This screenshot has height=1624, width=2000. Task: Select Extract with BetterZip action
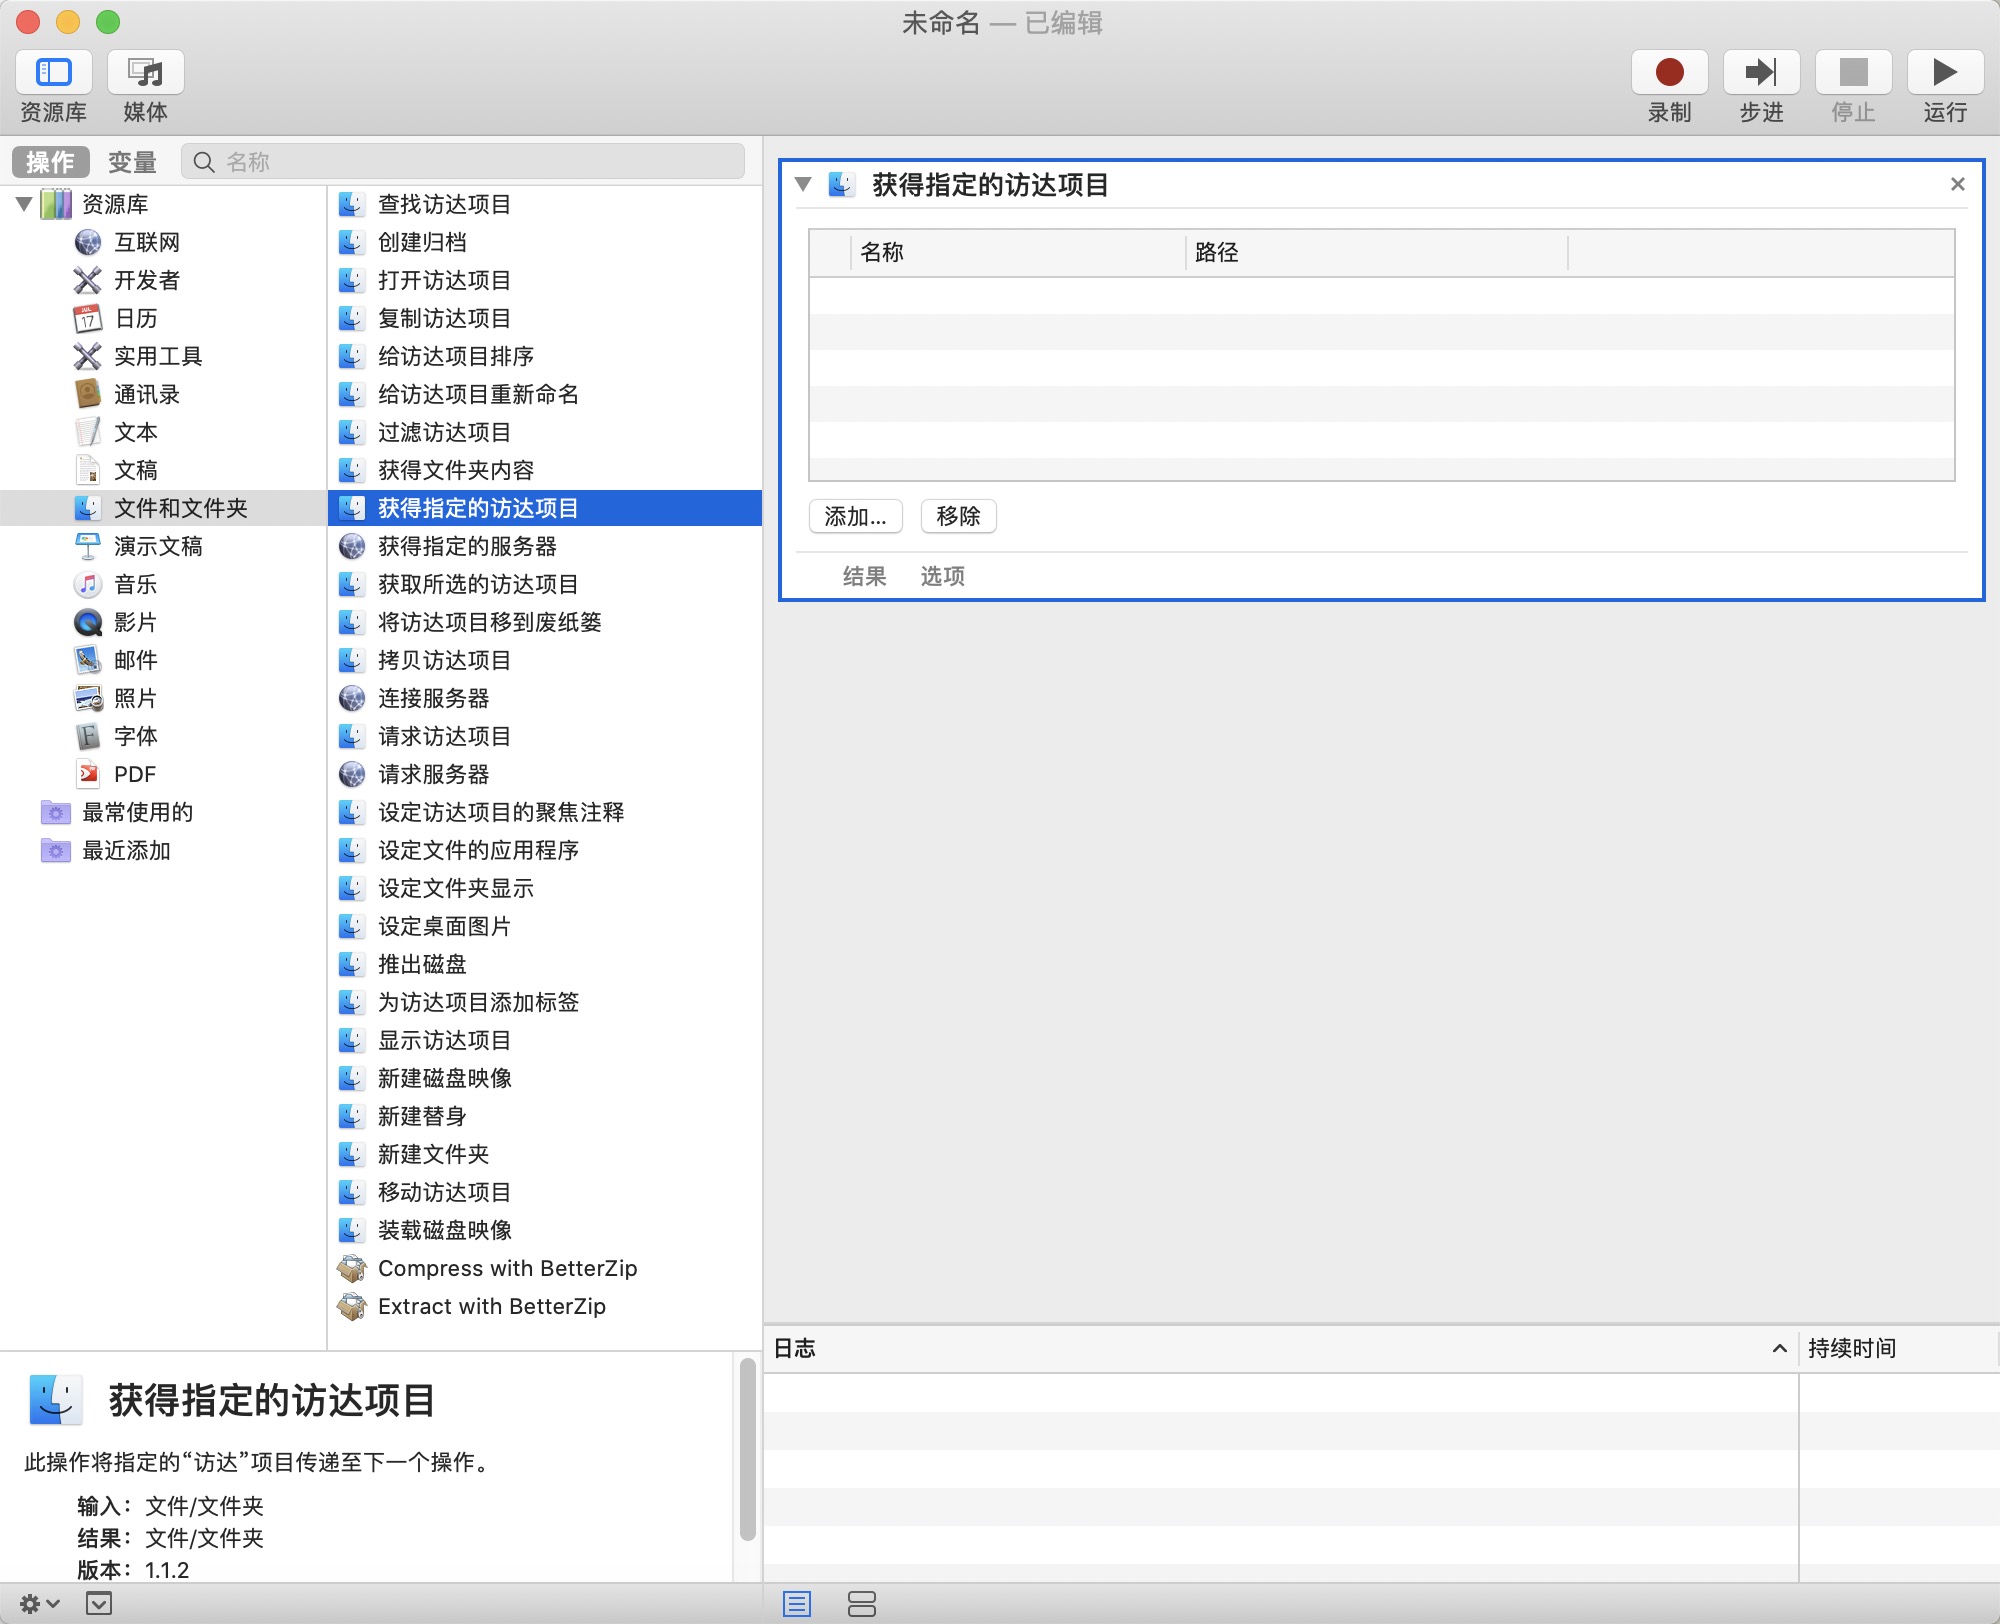[x=545, y=1306]
